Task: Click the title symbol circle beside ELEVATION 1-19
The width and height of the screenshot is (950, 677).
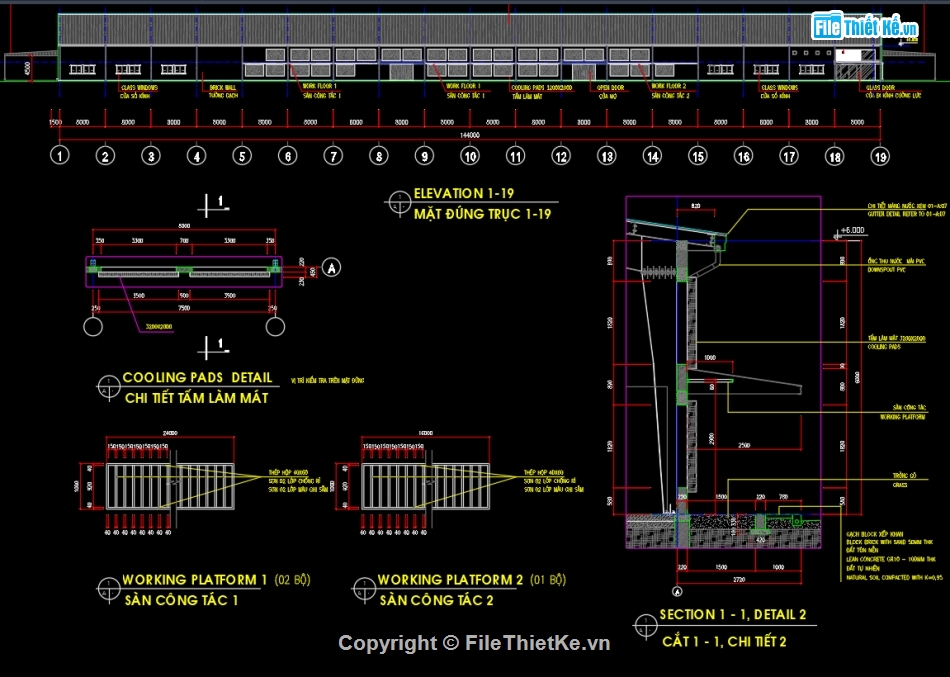Action: pyautogui.click(x=399, y=203)
